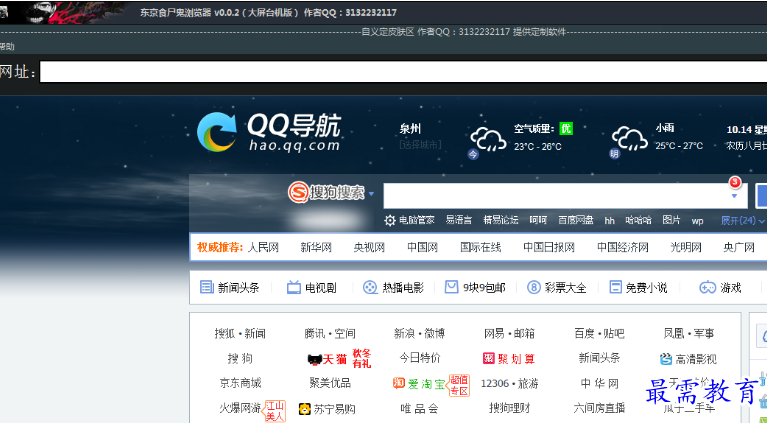The height and width of the screenshot is (423, 767).
Task: Click tomorrow's rain cloud weather icon
Action: point(630,139)
